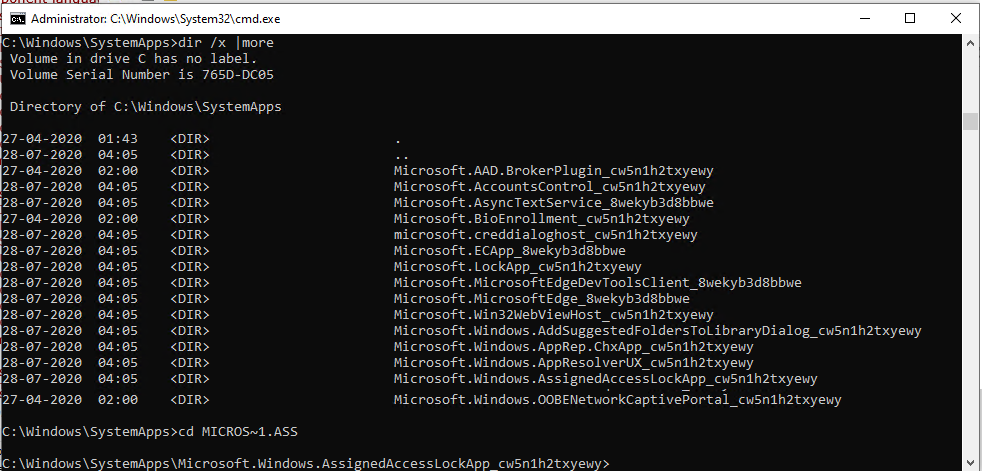The image size is (982, 471).
Task: Click Microsoft.Windows.AppResolverUX_cw5n1h2txyewy entry
Action: click(x=574, y=363)
